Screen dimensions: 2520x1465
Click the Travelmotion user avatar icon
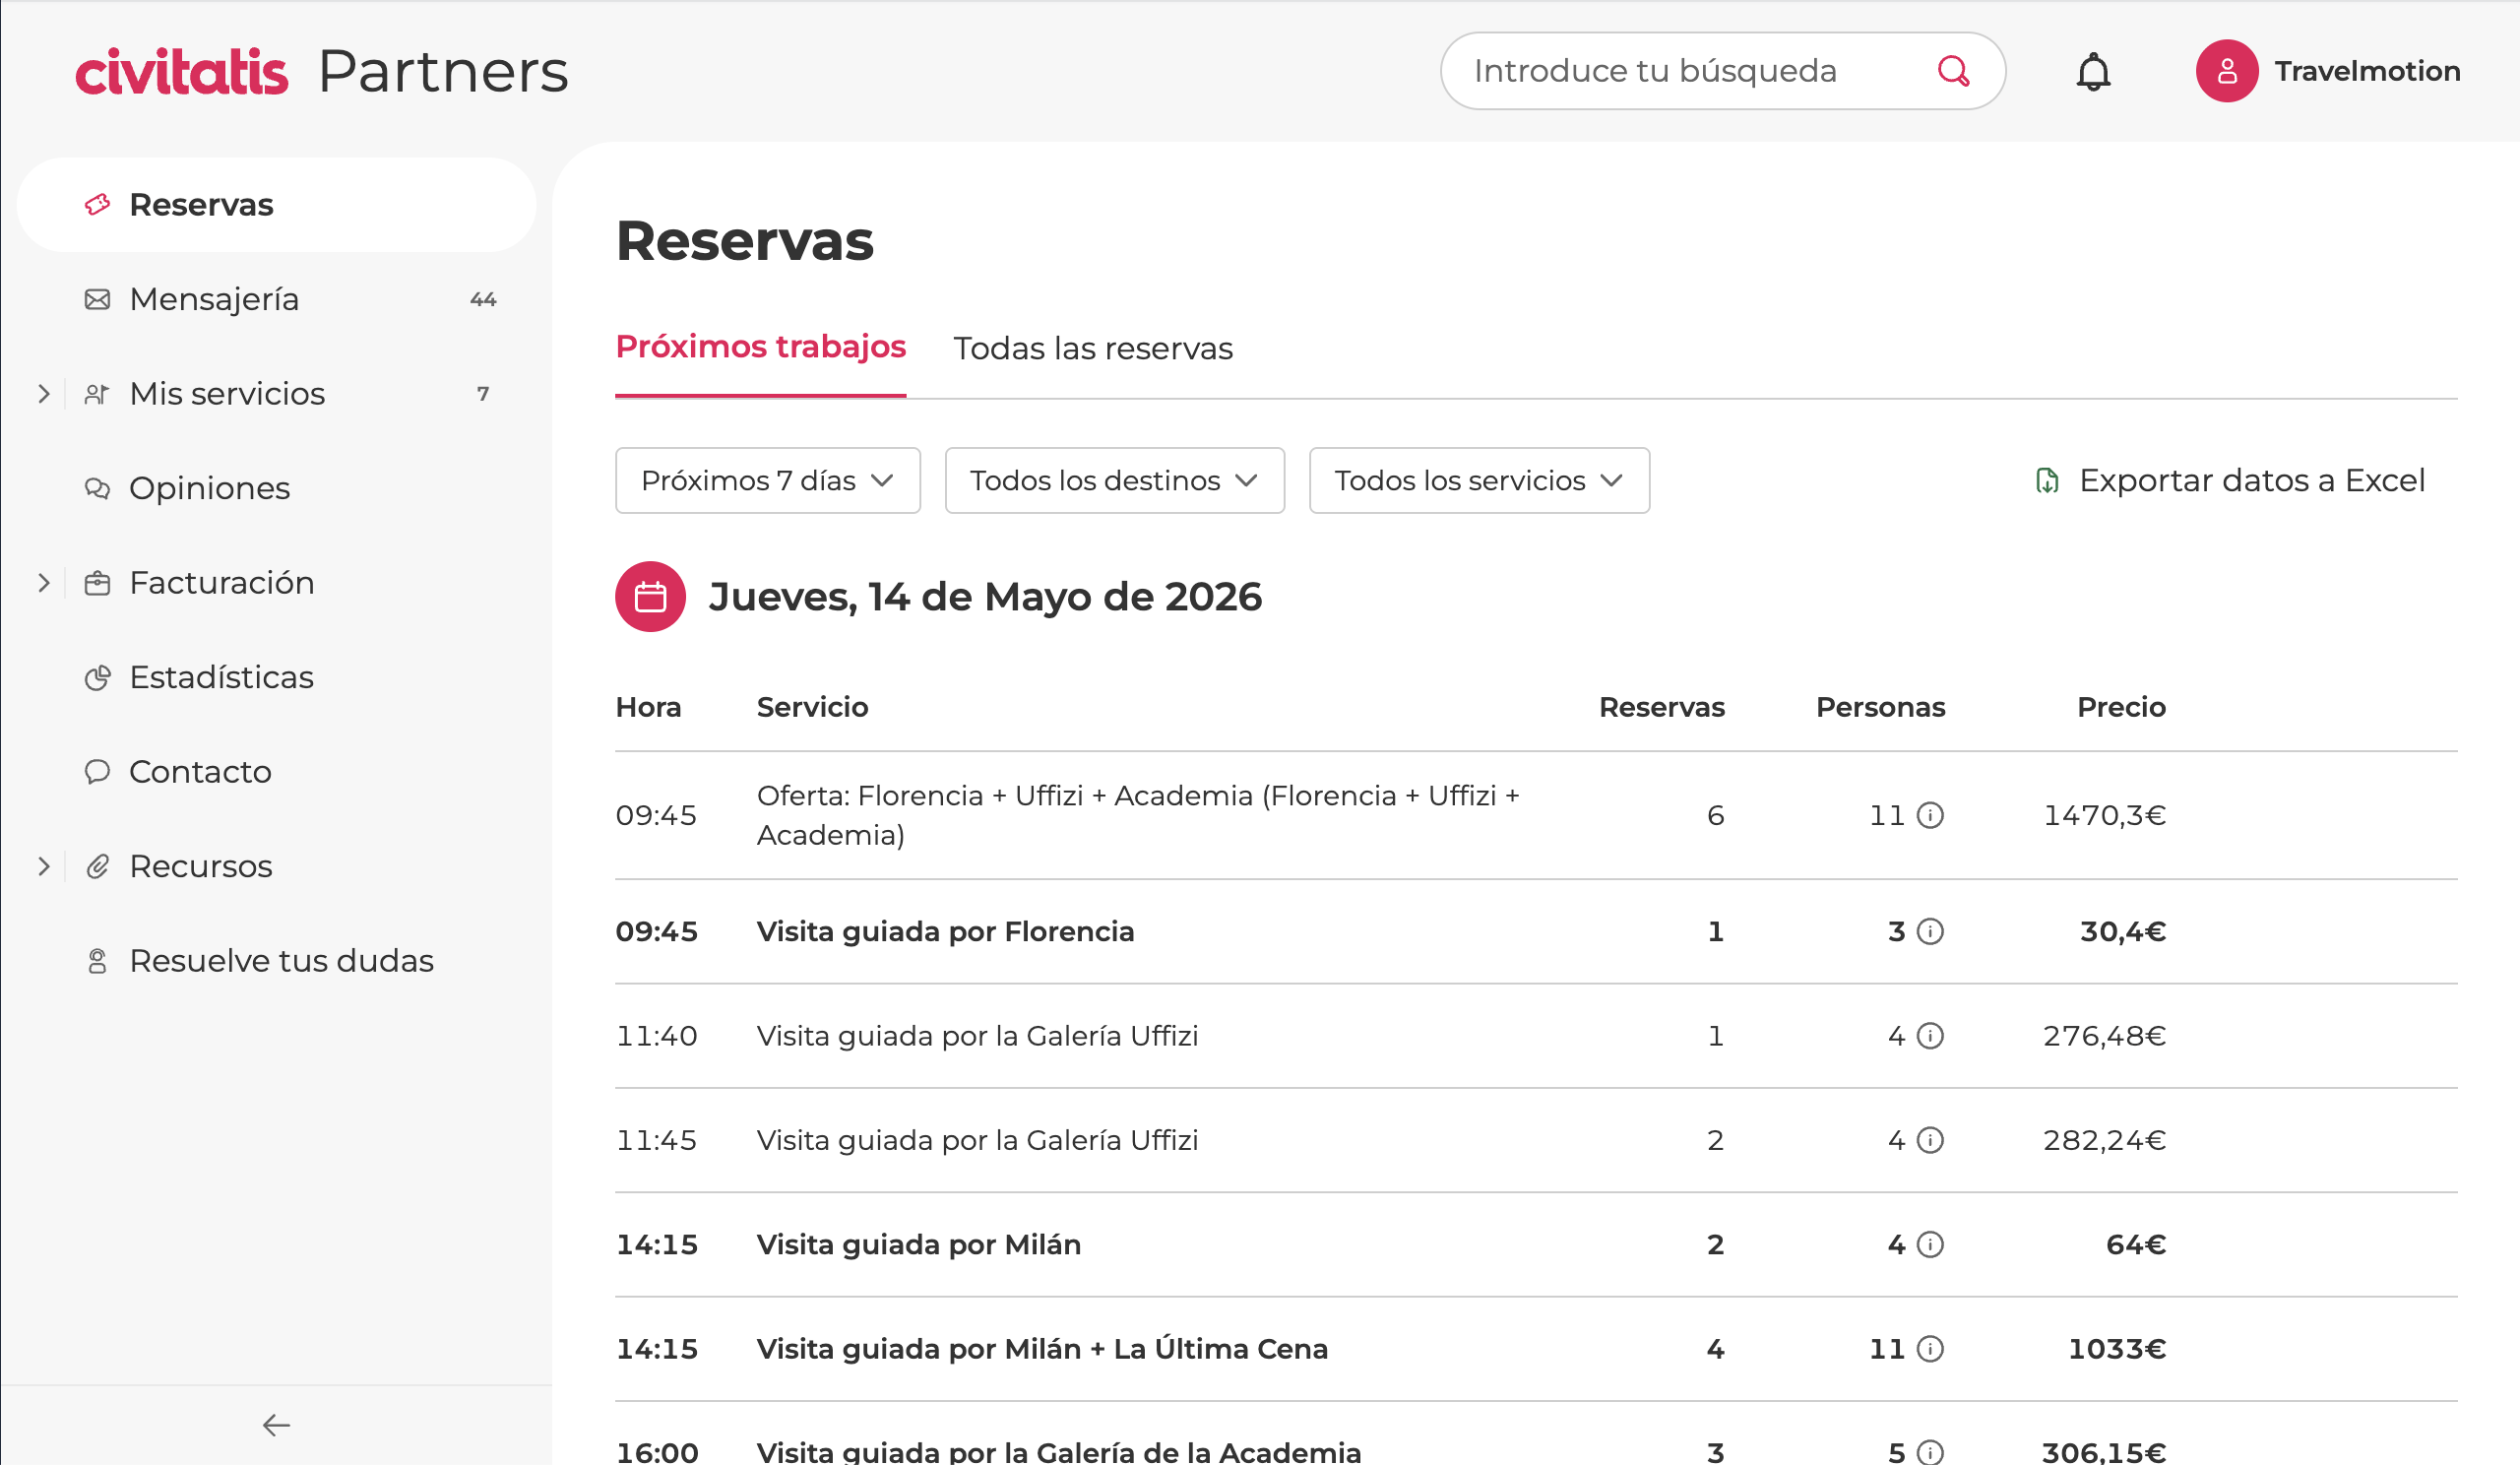click(x=2226, y=71)
